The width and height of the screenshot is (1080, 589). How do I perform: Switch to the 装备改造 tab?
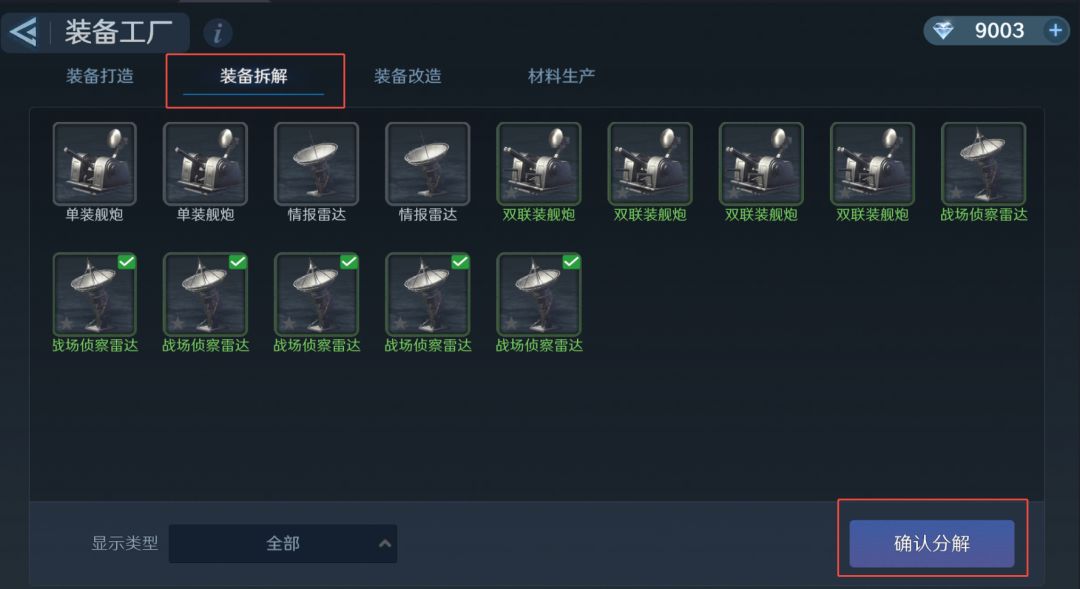coord(408,76)
